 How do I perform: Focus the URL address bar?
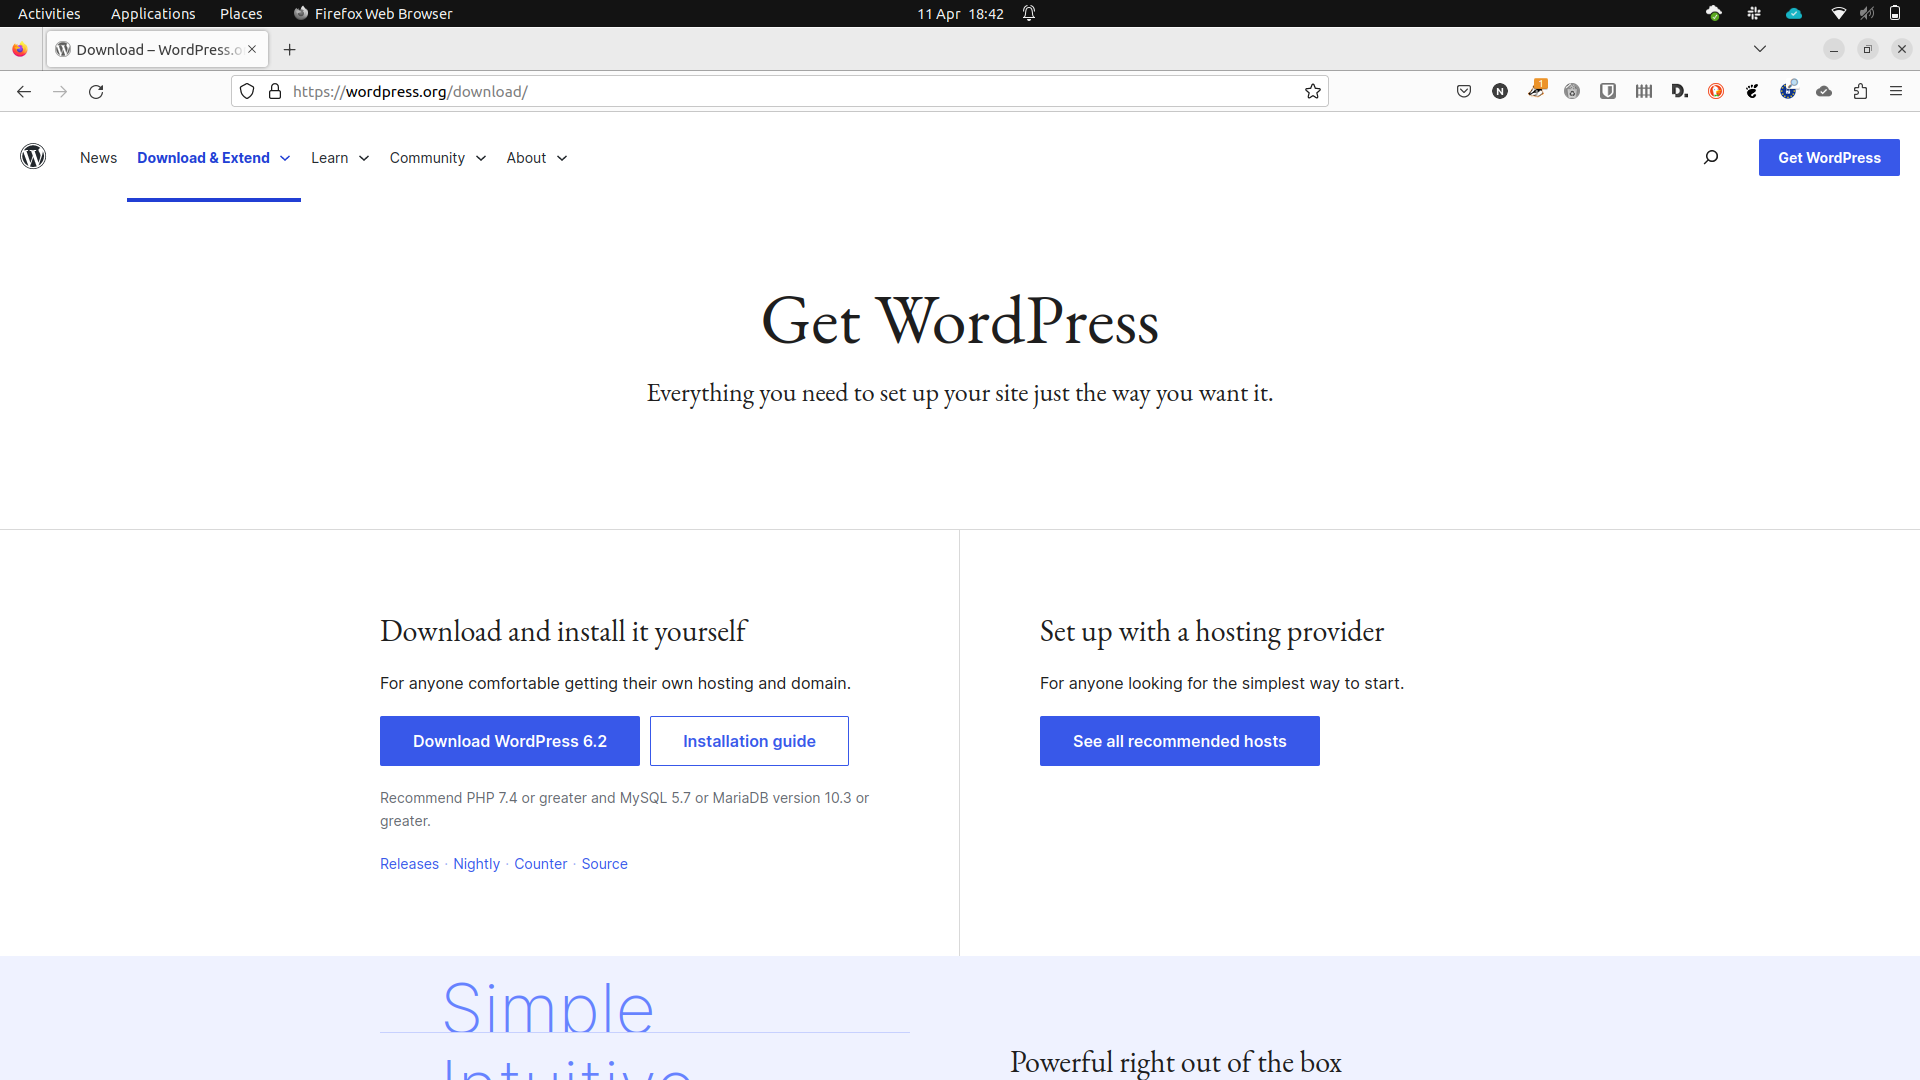(x=780, y=91)
